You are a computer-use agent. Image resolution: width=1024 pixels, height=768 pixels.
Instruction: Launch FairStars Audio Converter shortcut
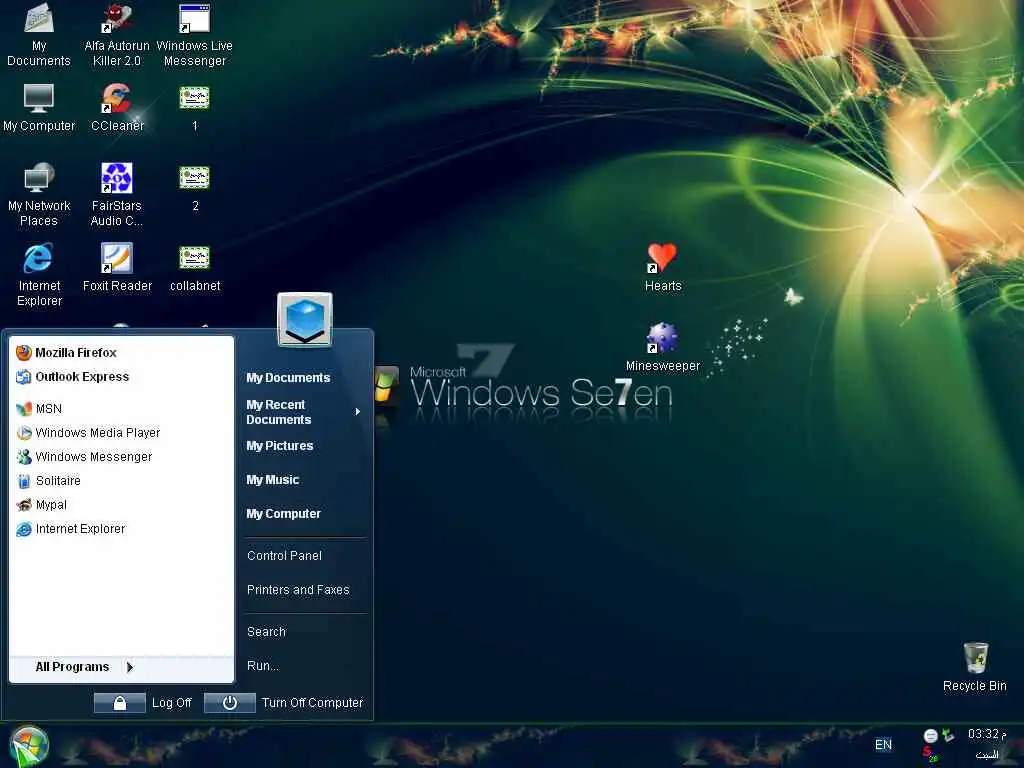(x=117, y=195)
